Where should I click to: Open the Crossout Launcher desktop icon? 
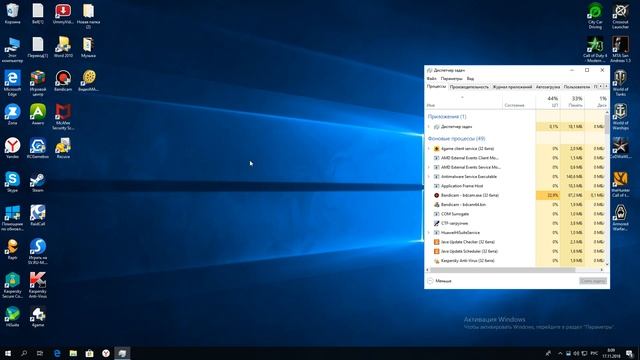pyautogui.click(x=620, y=16)
